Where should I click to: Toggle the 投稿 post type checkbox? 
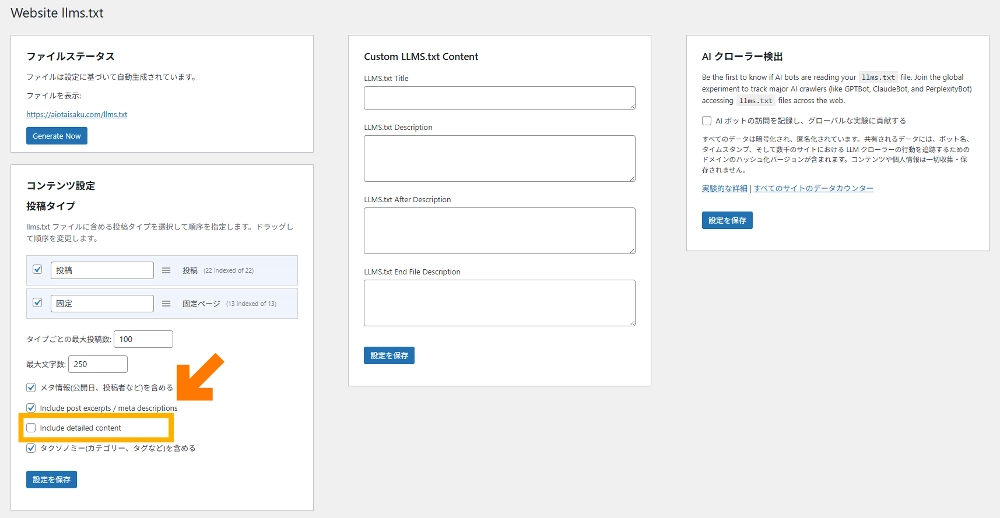tap(38, 270)
